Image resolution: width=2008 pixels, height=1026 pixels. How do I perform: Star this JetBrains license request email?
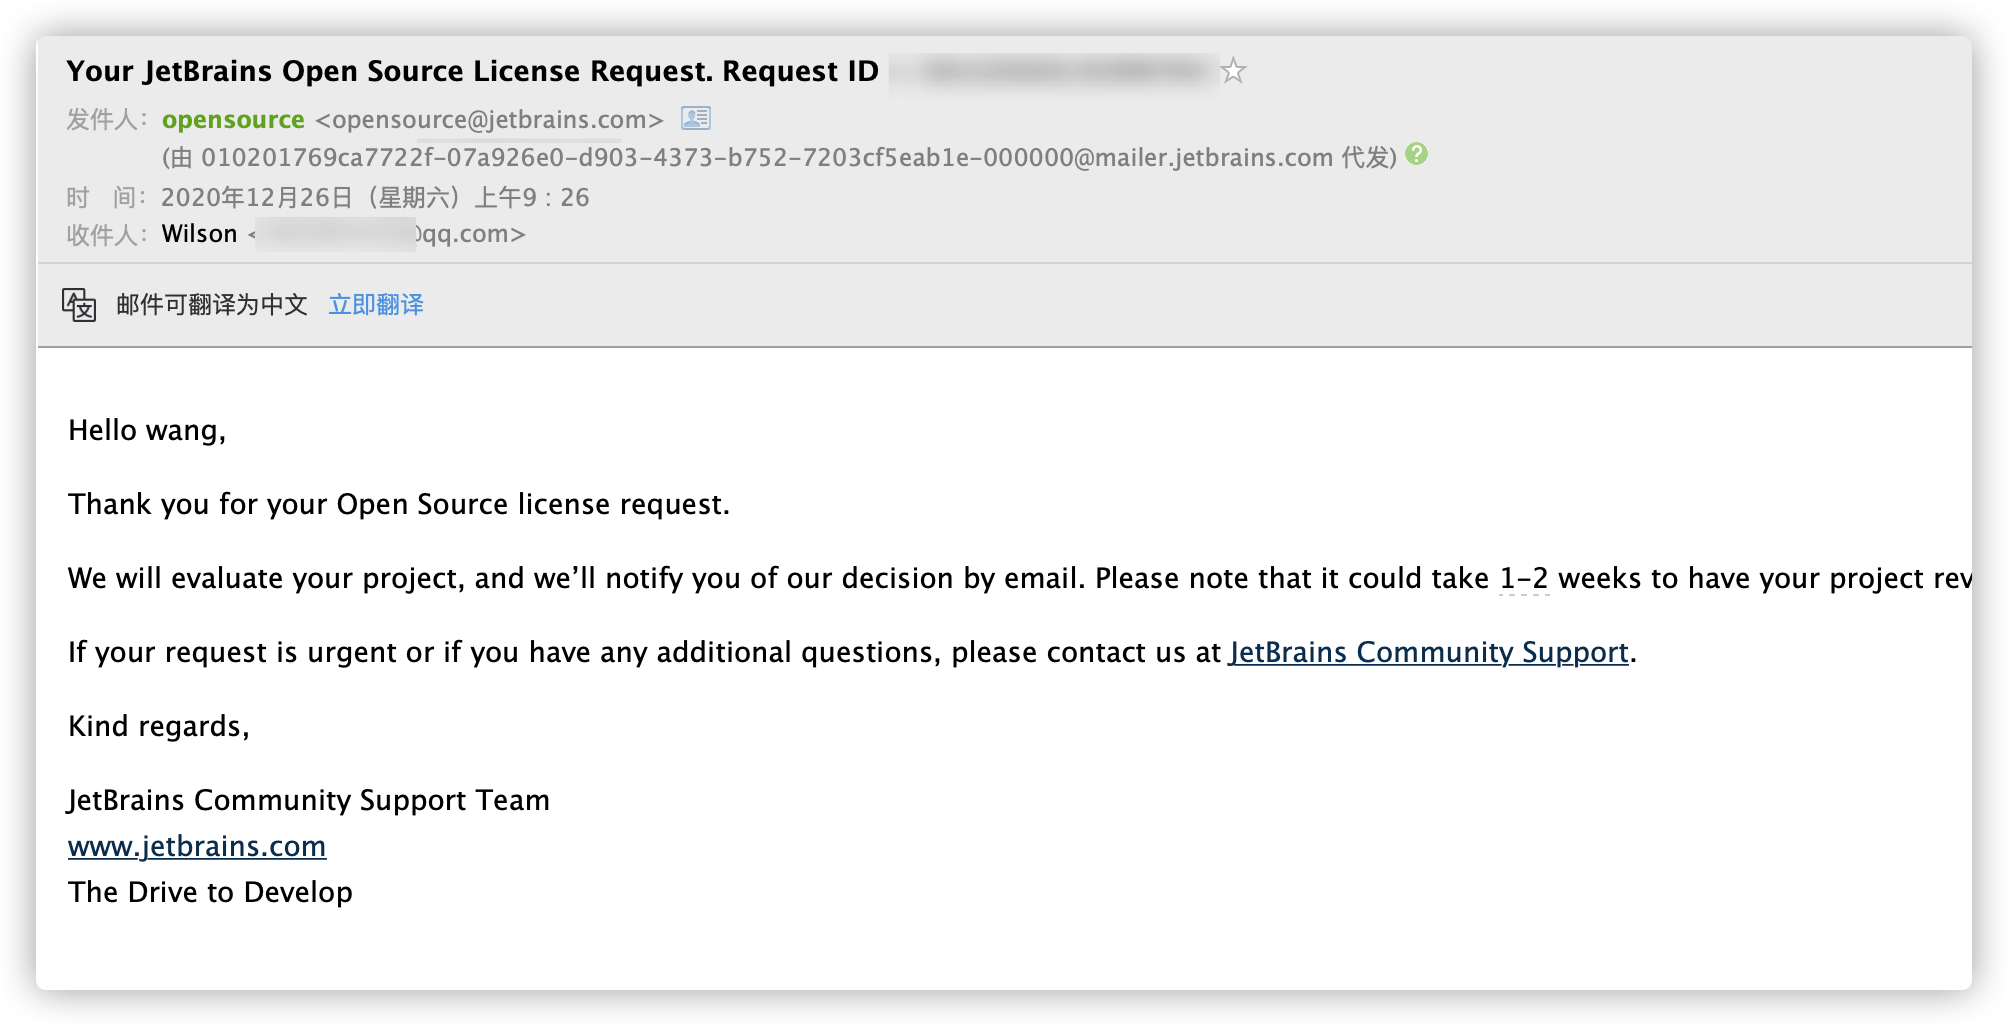(x=1234, y=71)
